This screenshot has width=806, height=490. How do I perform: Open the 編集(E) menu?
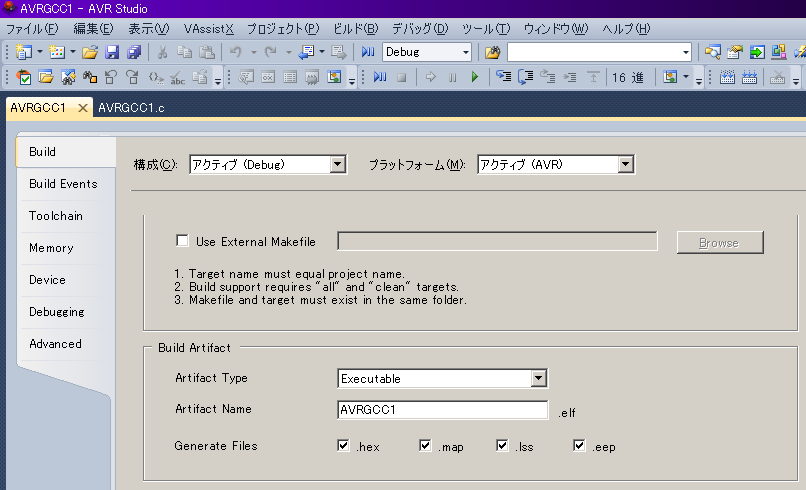coord(93,29)
